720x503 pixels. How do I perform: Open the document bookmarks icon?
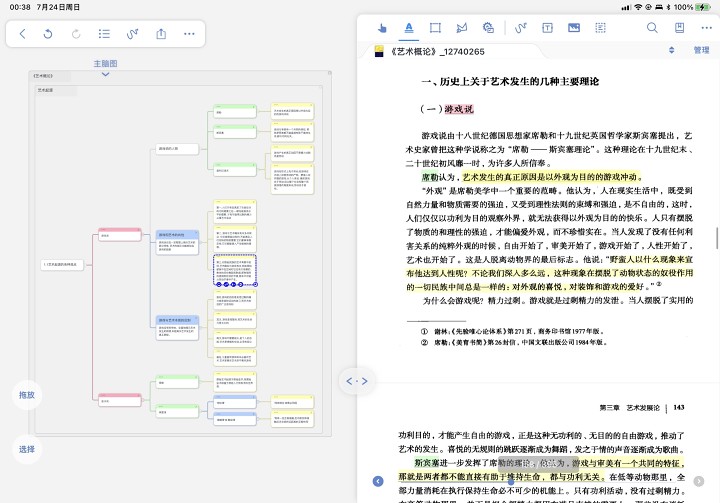pyautogui.click(x=680, y=28)
